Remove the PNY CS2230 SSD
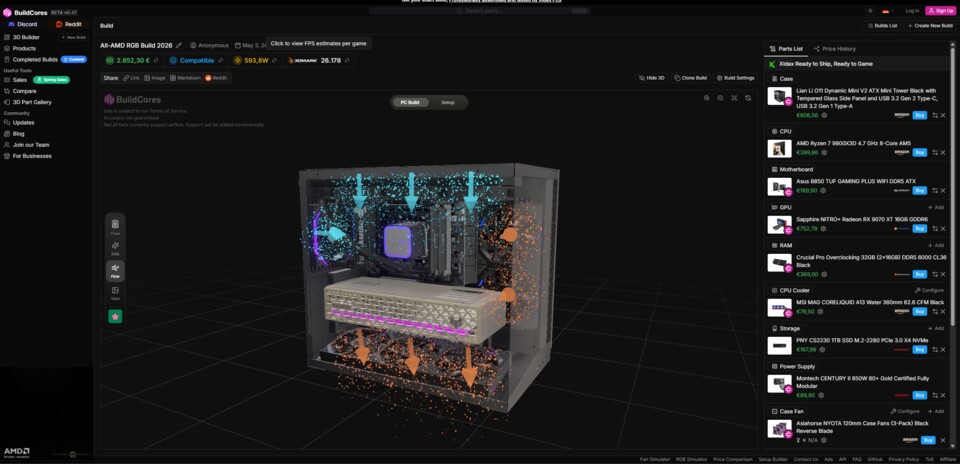960x464 pixels. coord(943,350)
